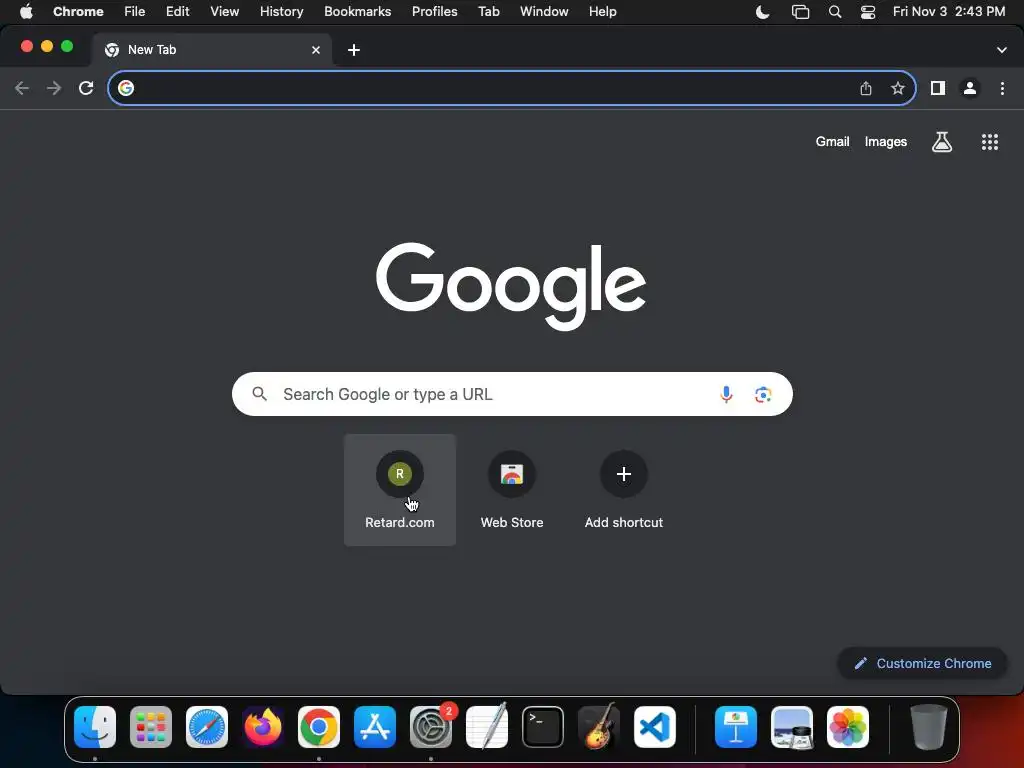Open Launchpad from the dock
1024x768 pixels.
[151, 727]
